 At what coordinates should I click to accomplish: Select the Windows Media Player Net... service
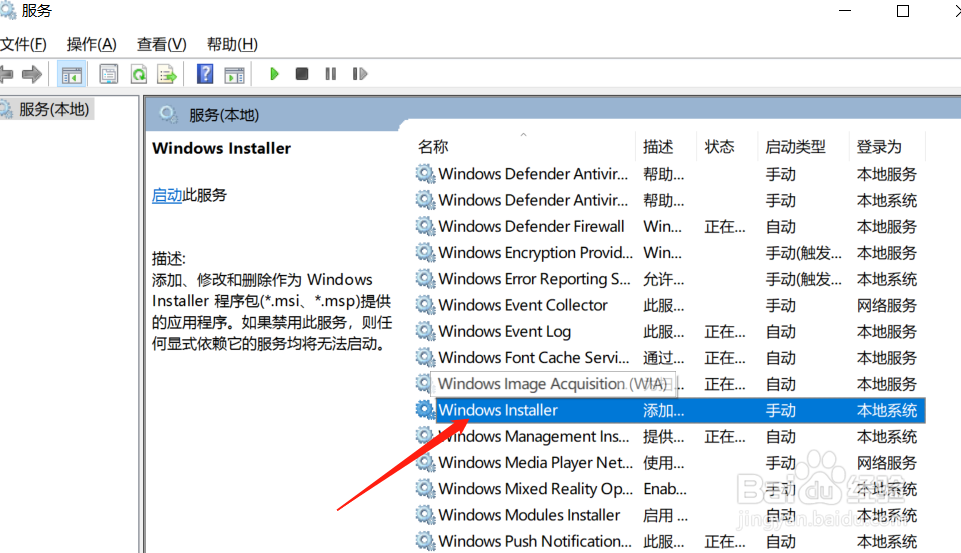point(536,462)
